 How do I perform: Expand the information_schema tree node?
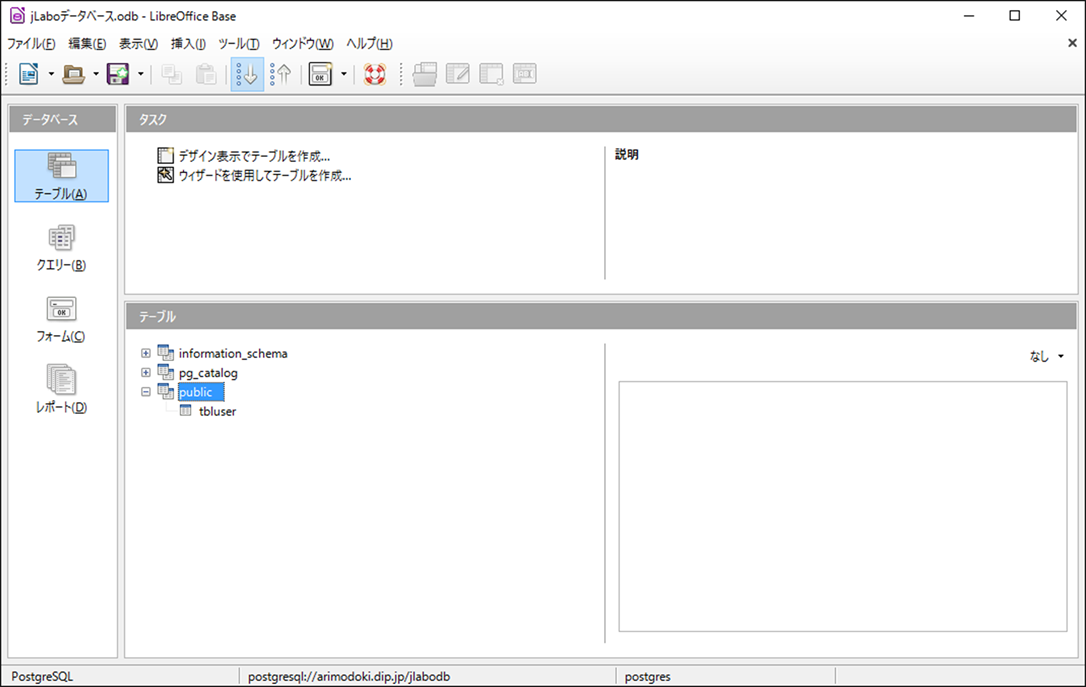(x=145, y=353)
